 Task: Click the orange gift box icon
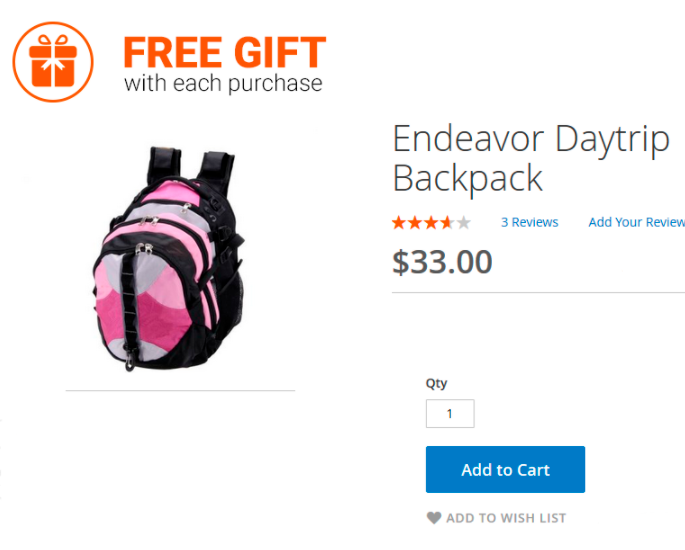coord(53,62)
